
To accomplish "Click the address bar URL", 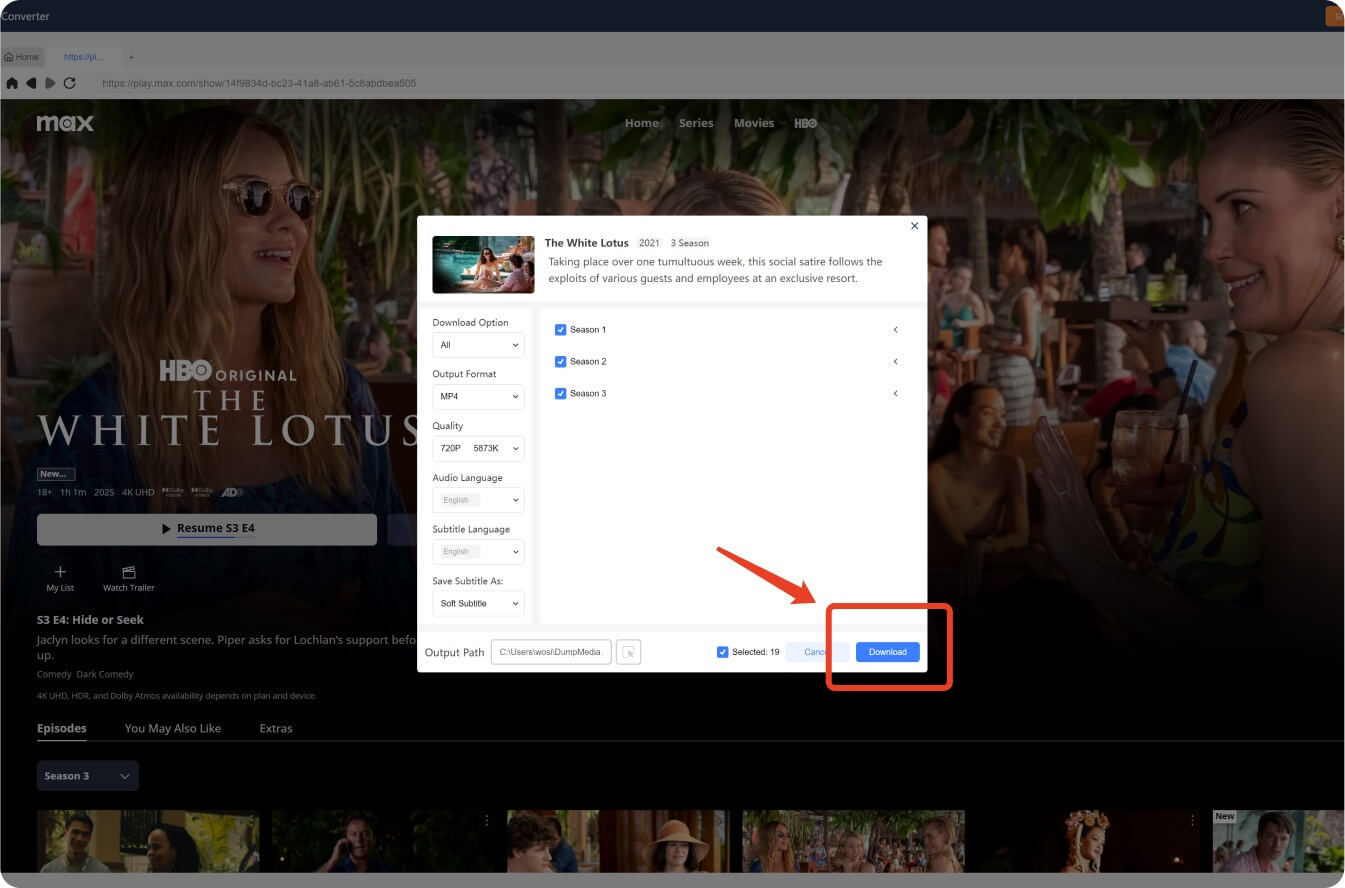I will (x=259, y=83).
